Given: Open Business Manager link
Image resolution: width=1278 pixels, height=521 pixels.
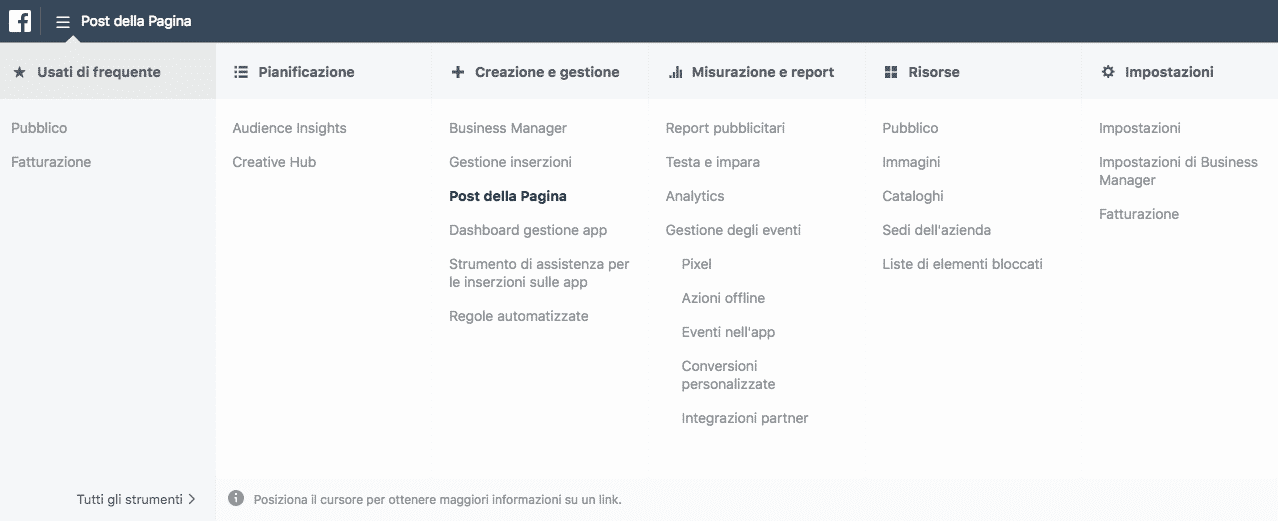Looking at the screenshot, I should point(508,128).
